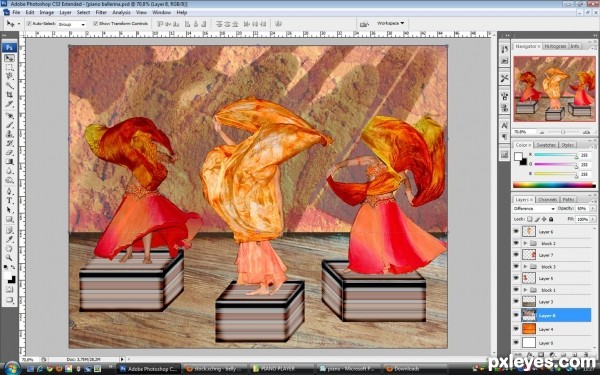Hide the block 2 group
Viewport: 600px width, 375px height.
516,243
